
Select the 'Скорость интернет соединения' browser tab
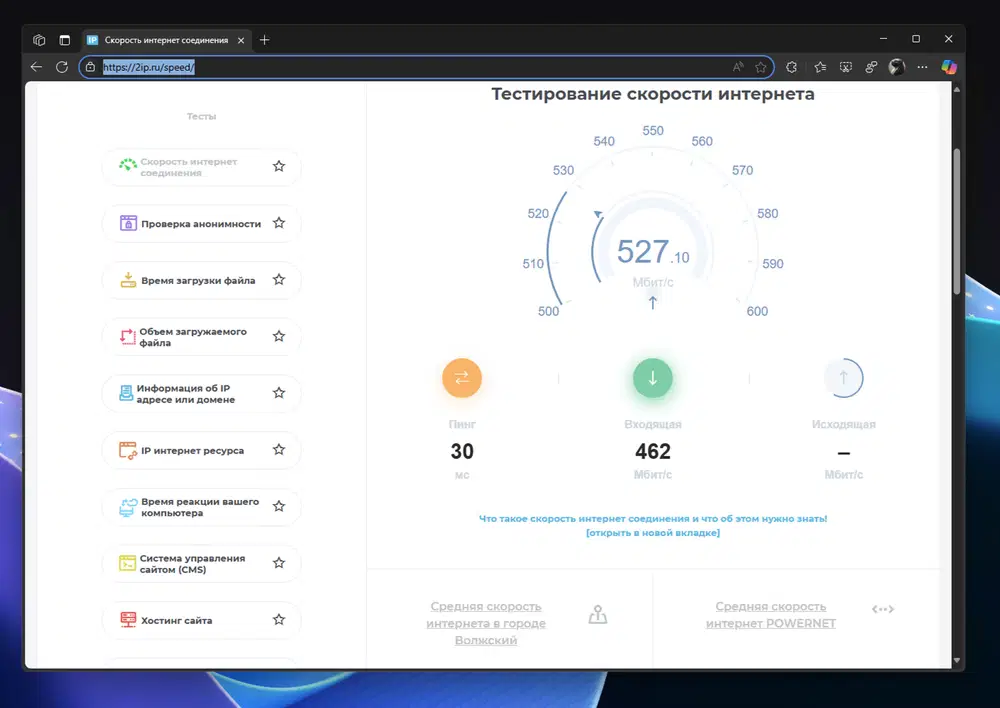pos(166,40)
